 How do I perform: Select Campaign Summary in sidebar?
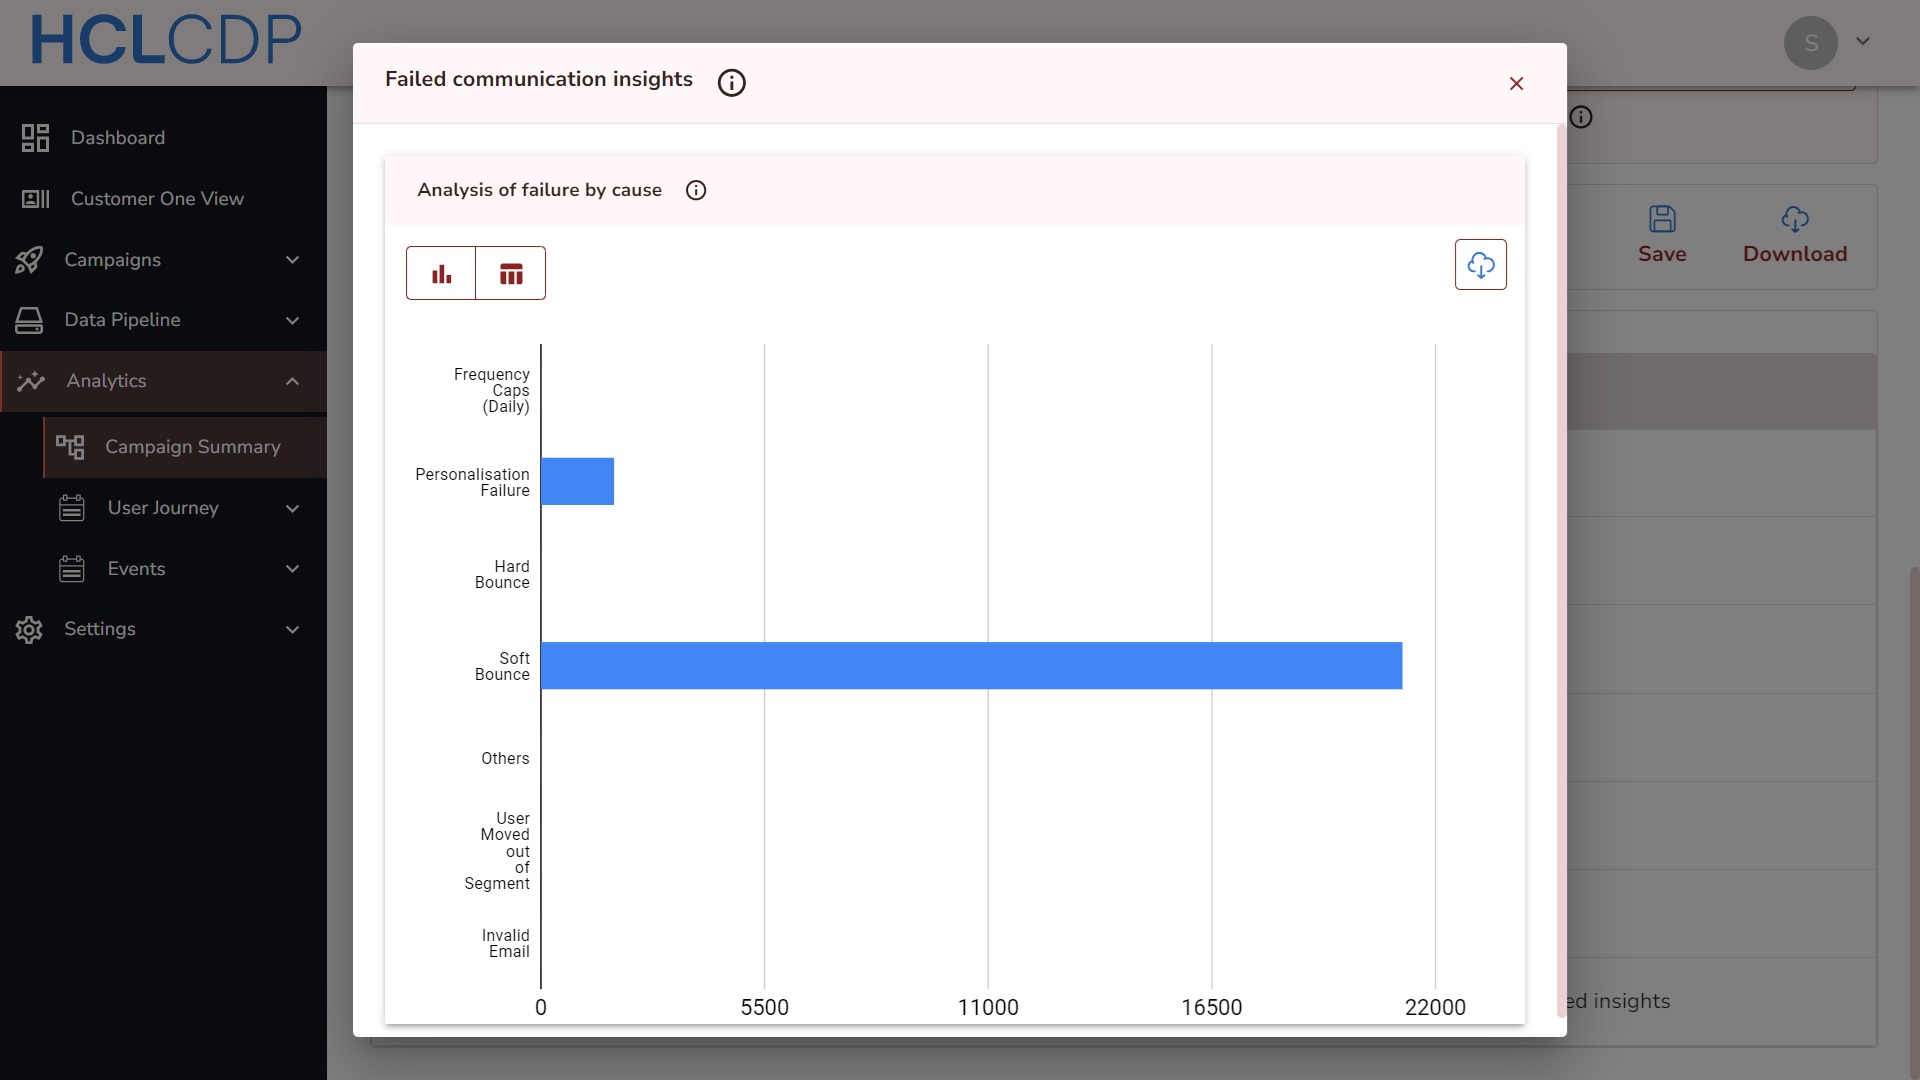[192, 447]
